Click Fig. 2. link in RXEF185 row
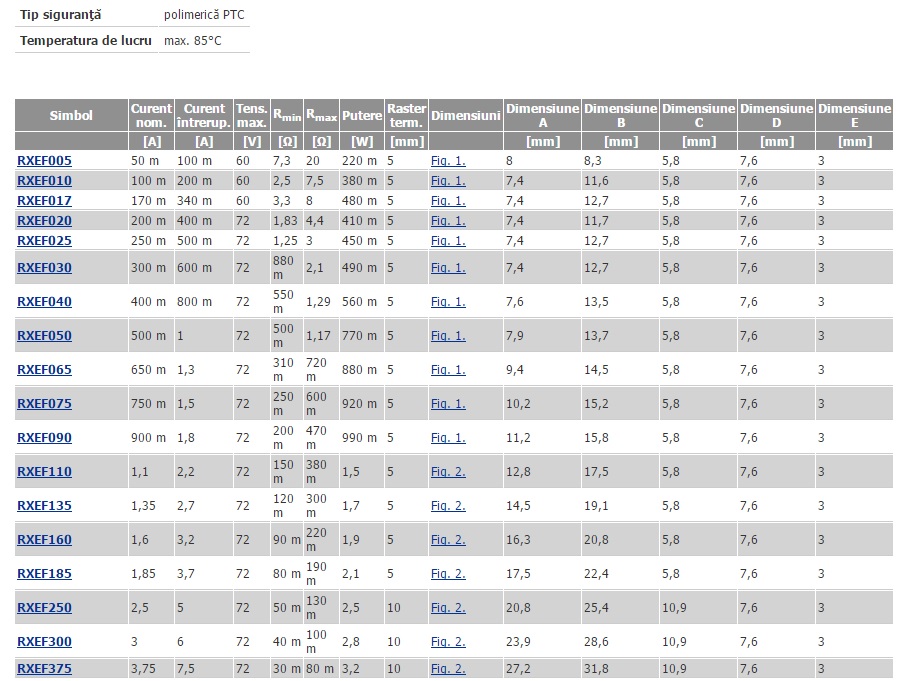The height and width of the screenshot is (681, 898). coord(448,574)
